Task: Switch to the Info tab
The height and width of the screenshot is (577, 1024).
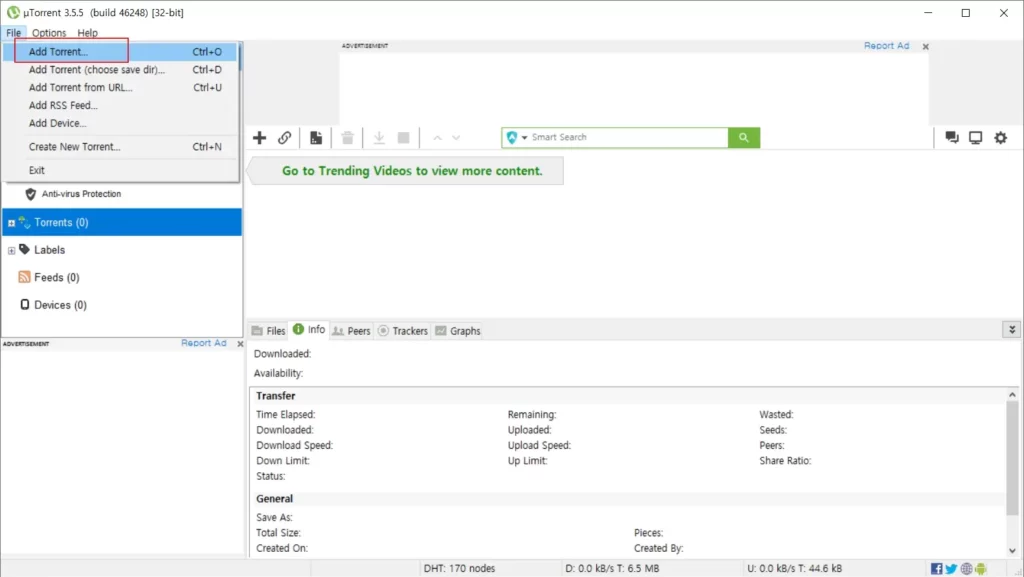Action: 309,330
